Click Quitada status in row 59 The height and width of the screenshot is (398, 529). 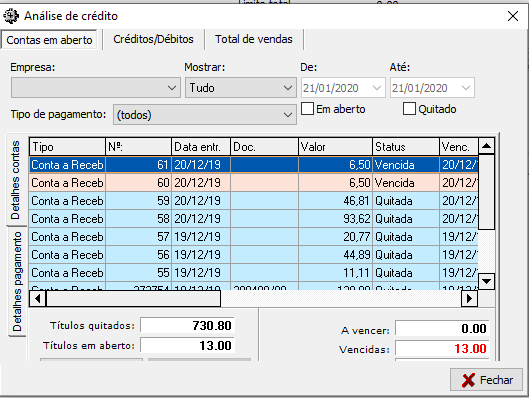(x=406, y=201)
